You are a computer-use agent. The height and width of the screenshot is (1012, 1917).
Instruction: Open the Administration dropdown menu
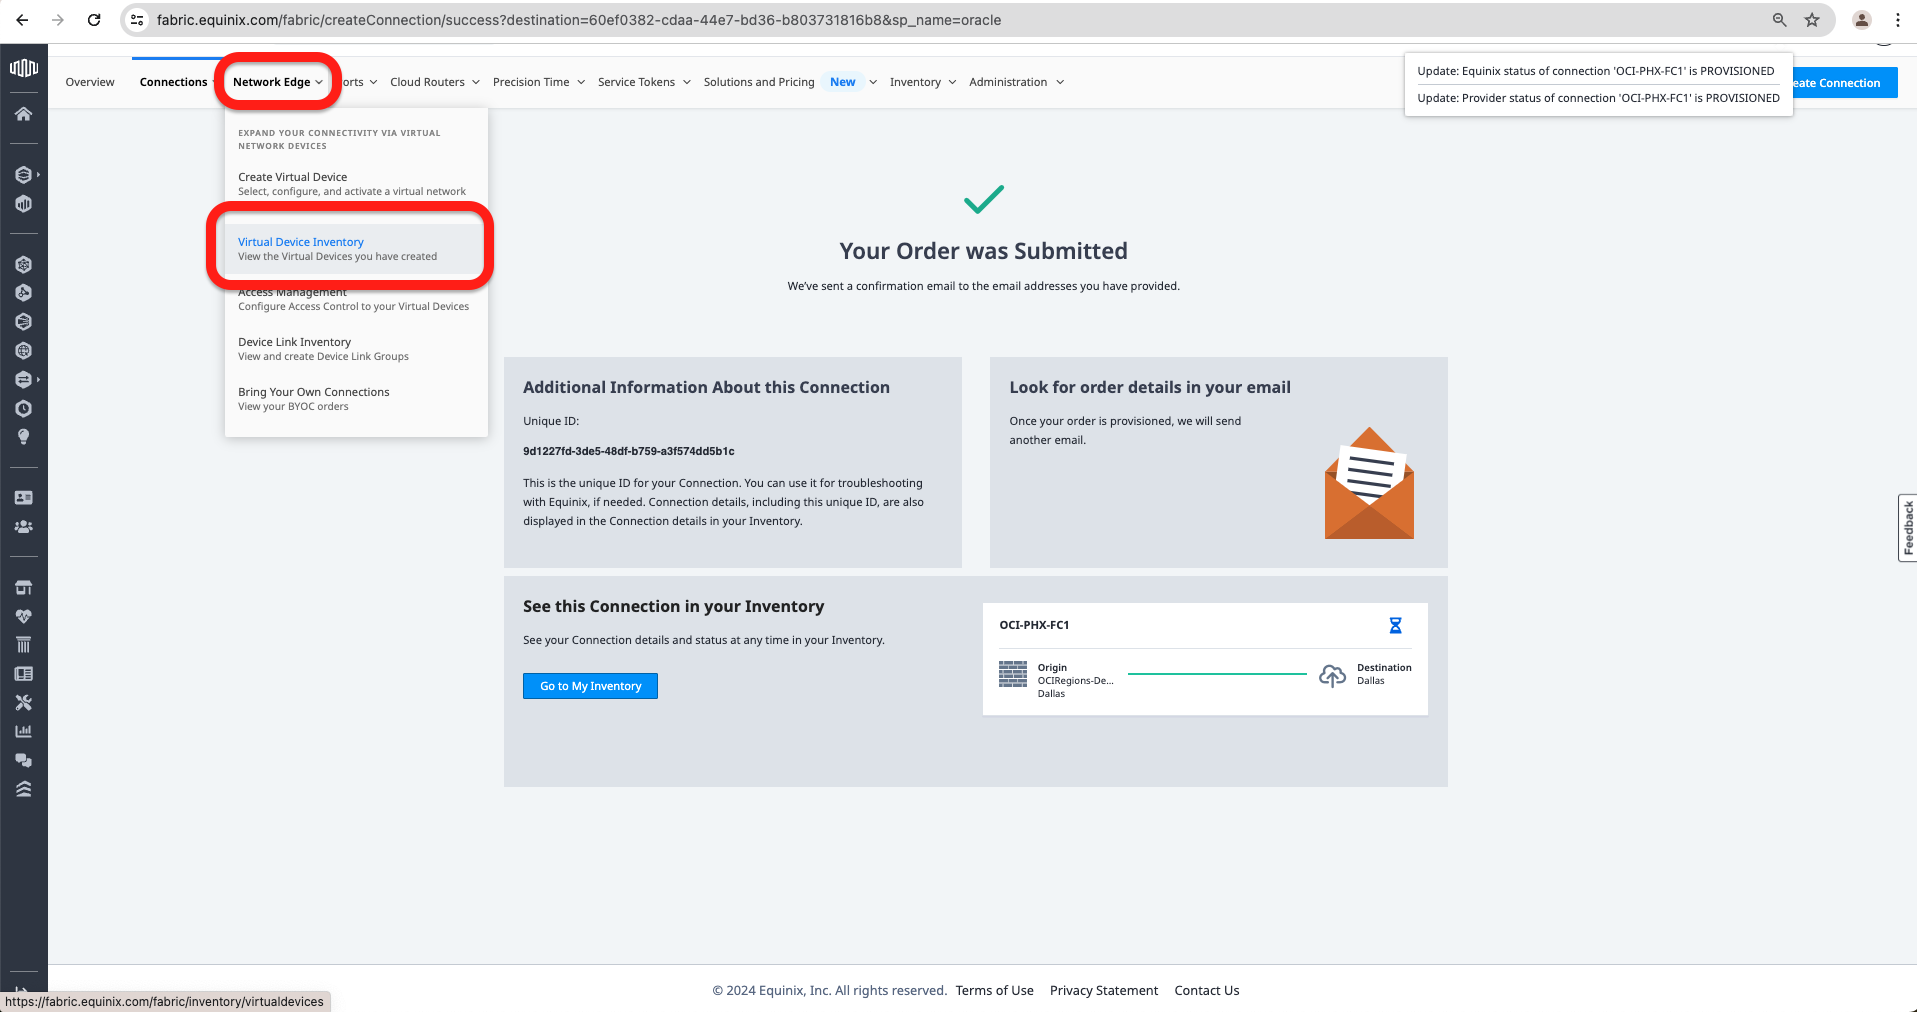(x=1015, y=82)
